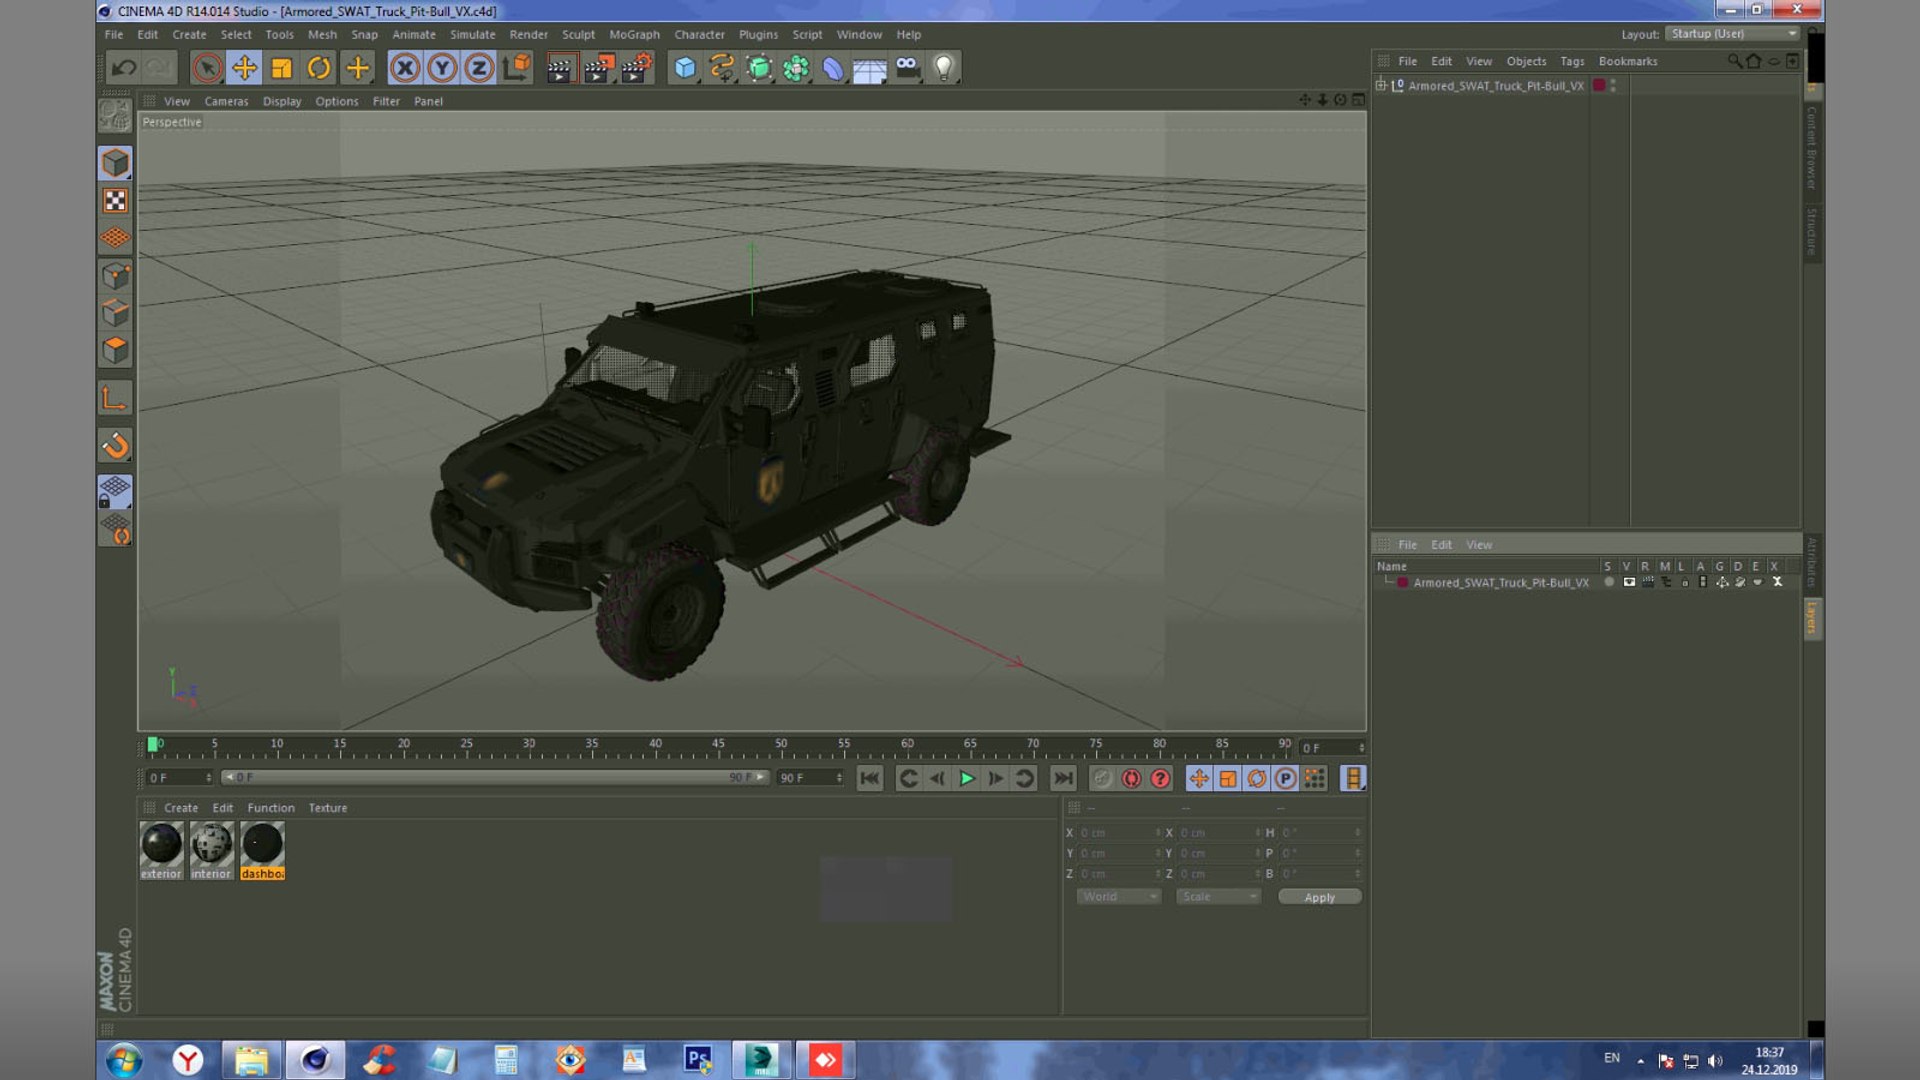Open Edit Render Settings icon
1920x1080 pixels.
[636, 68]
